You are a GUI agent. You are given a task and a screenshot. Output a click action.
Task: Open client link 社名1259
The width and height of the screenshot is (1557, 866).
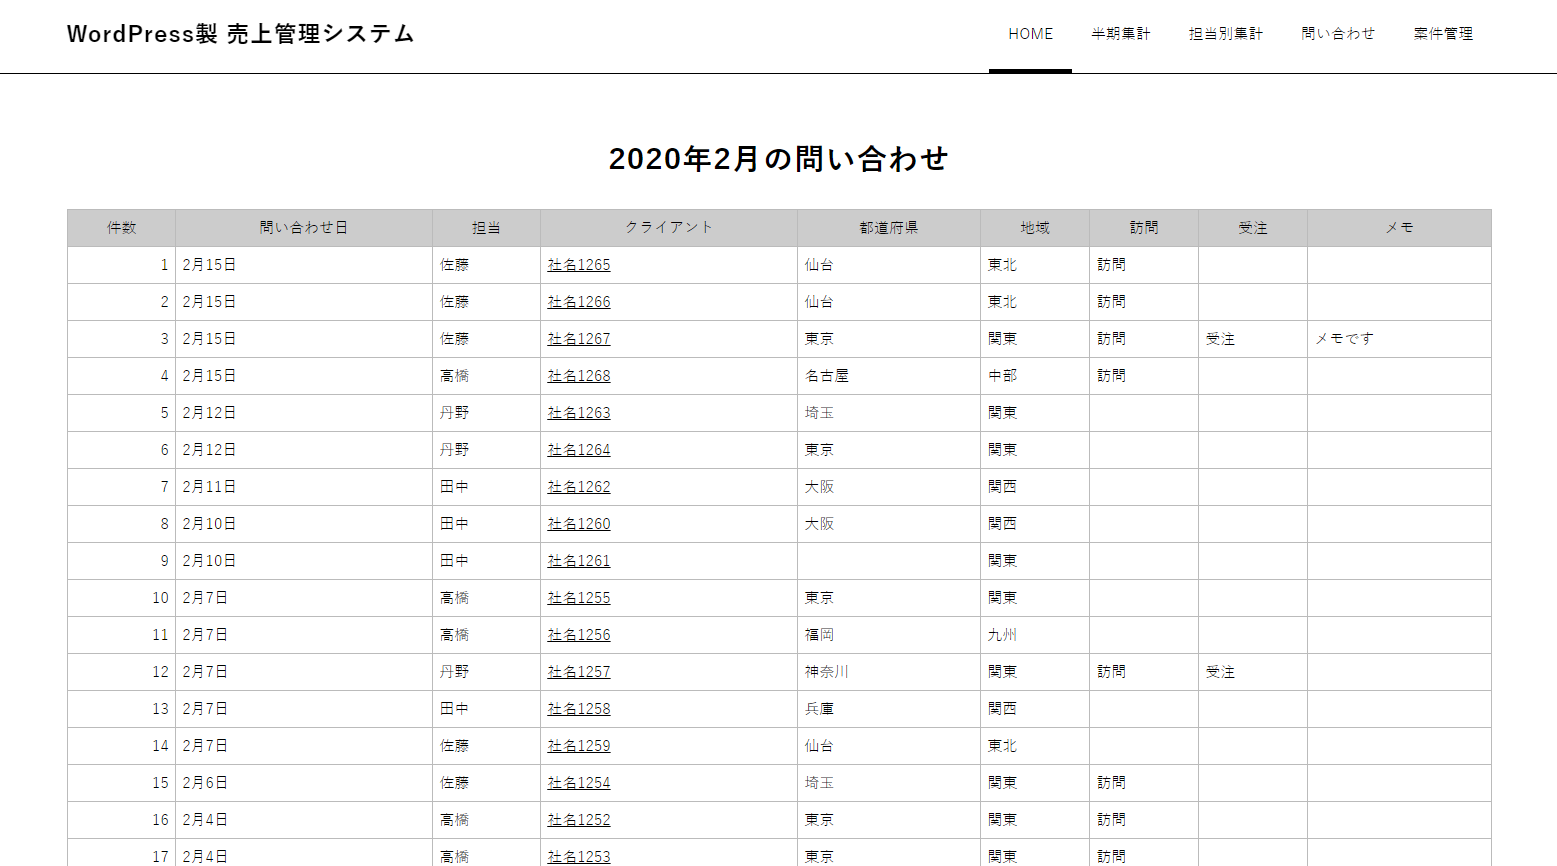(578, 746)
